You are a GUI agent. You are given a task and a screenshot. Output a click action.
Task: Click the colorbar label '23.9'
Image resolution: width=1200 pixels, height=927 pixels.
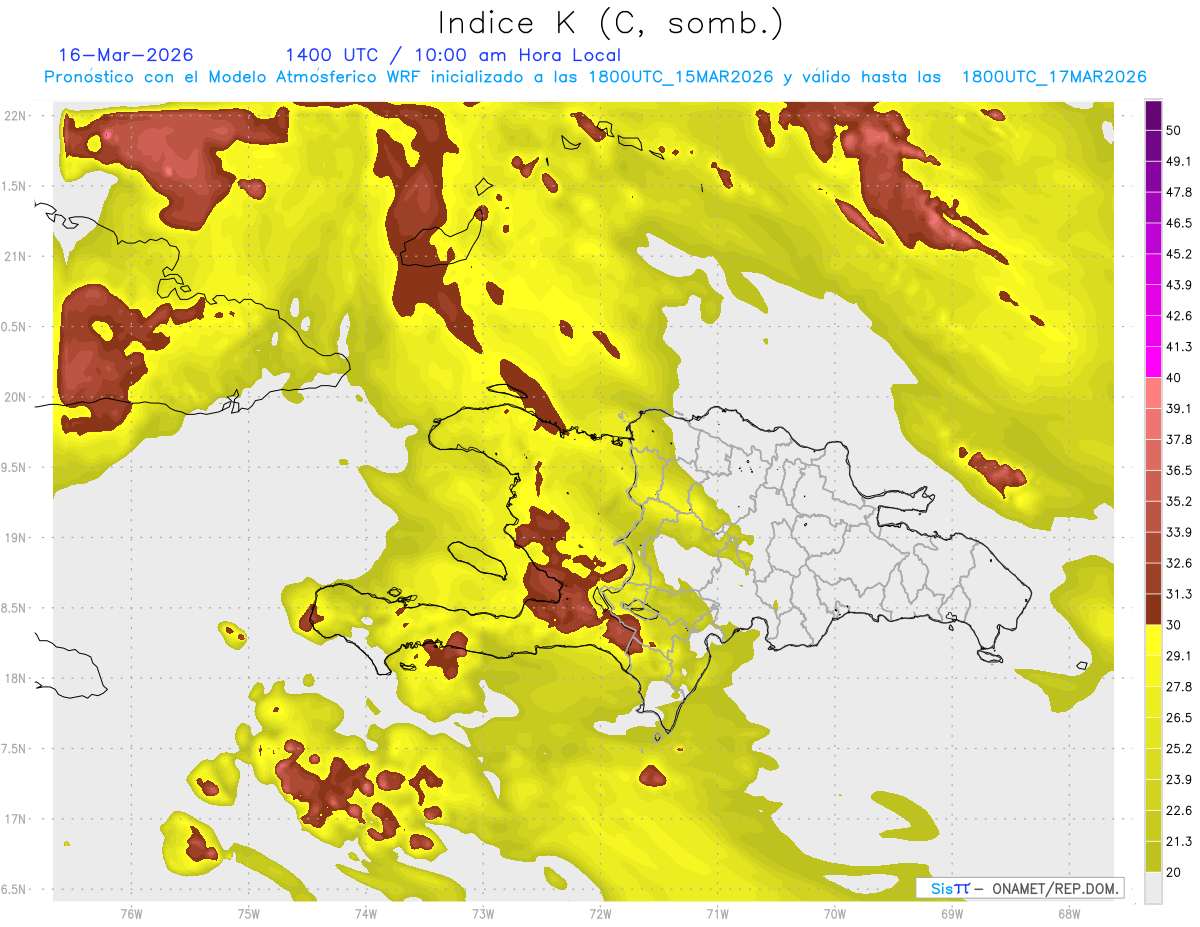1179,780
